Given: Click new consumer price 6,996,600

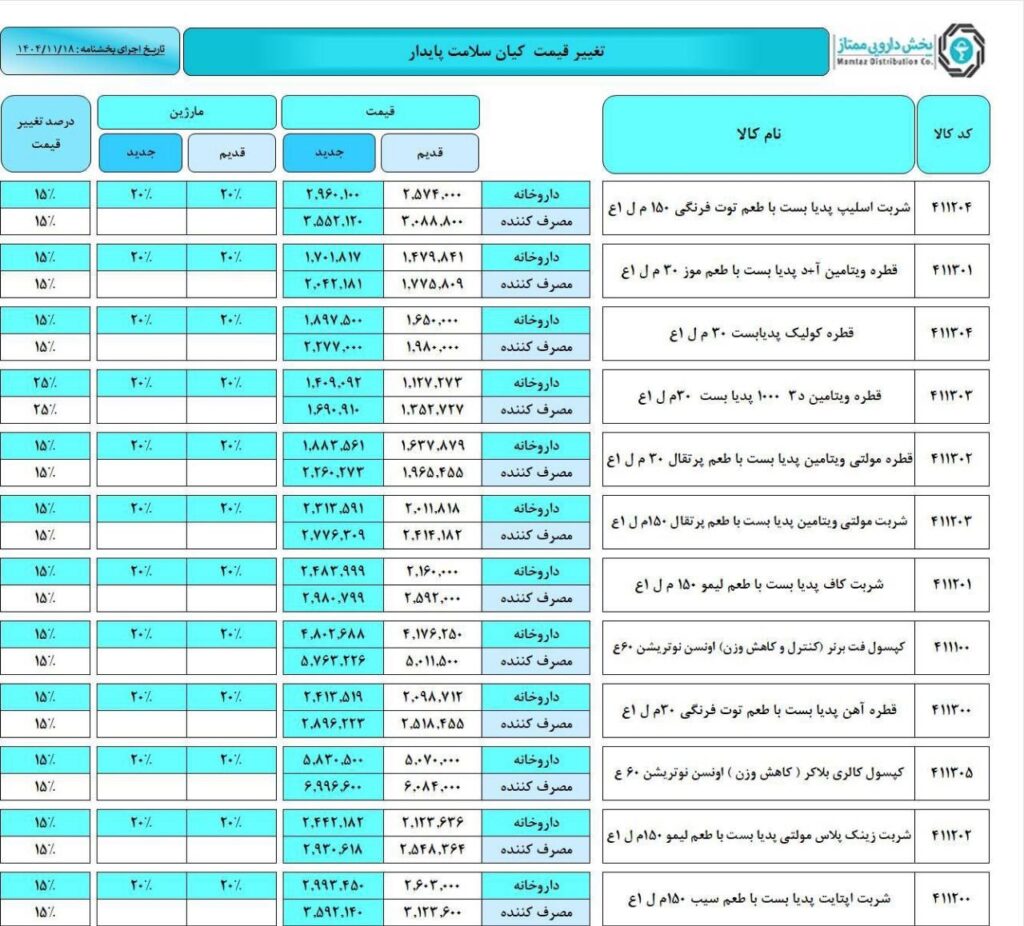Looking at the screenshot, I should coord(333,787).
